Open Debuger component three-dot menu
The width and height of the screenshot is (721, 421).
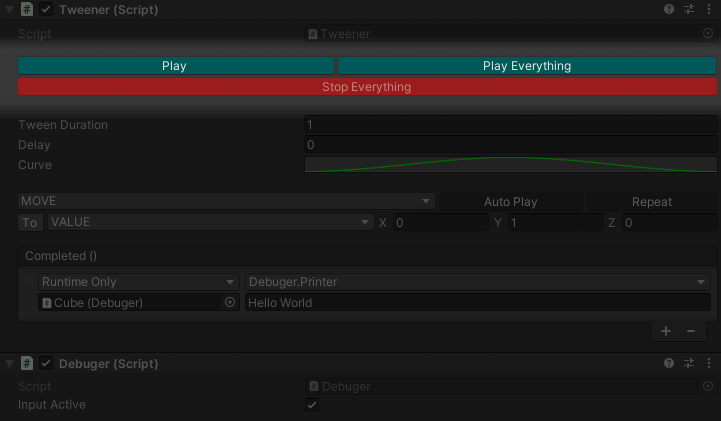point(709,363)
